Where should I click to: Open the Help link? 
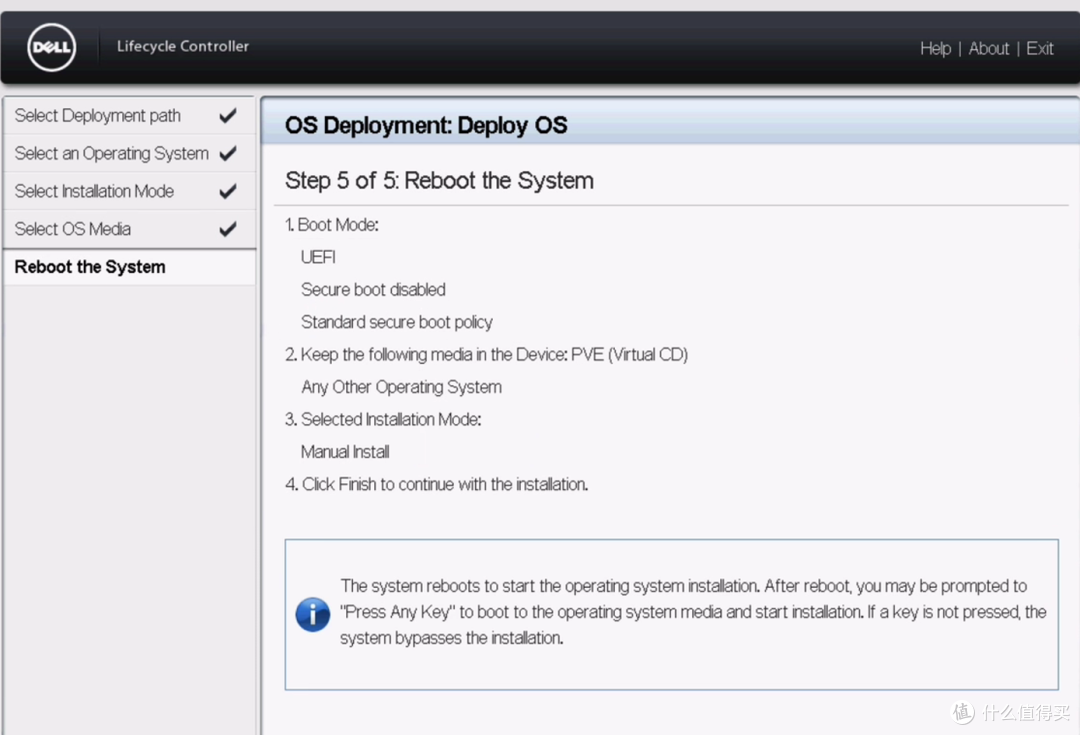[935, 48]
